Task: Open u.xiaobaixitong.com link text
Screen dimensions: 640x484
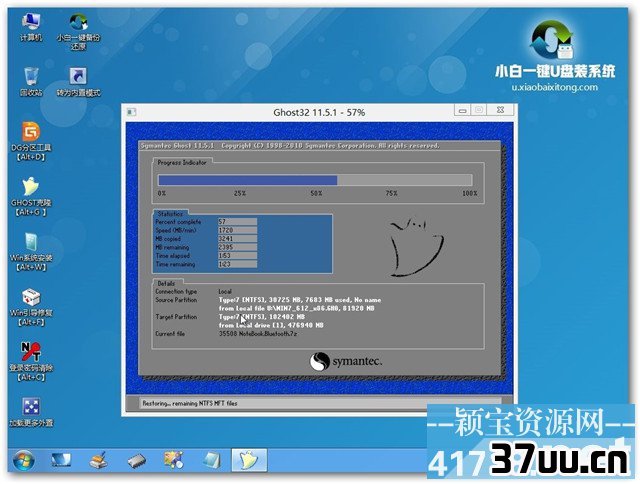Action: pyautogui.click(x=554, y=87)
